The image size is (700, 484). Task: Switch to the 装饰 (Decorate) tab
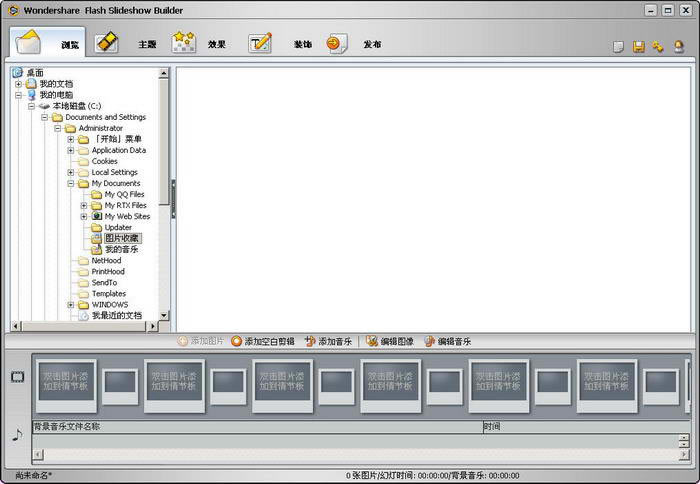280,43
